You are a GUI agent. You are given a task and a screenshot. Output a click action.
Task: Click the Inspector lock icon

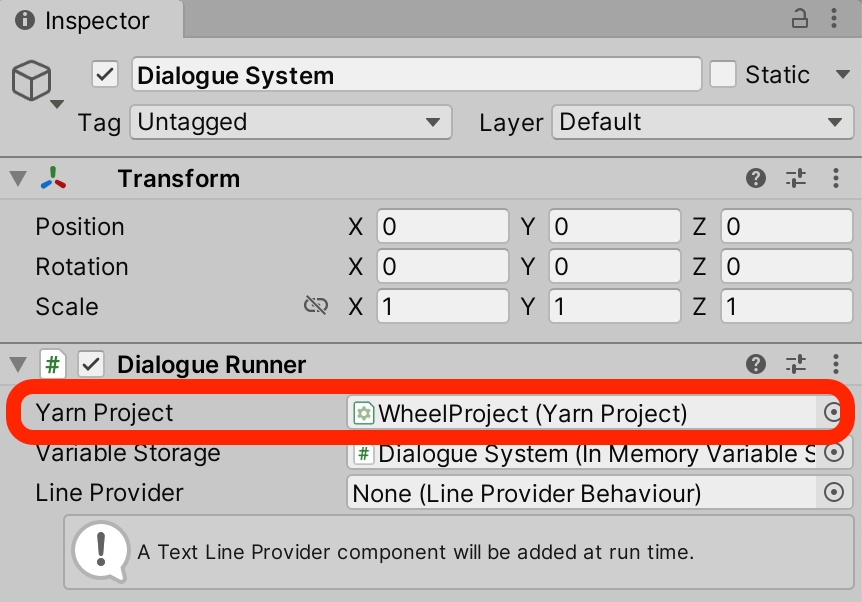coord(799,19)
